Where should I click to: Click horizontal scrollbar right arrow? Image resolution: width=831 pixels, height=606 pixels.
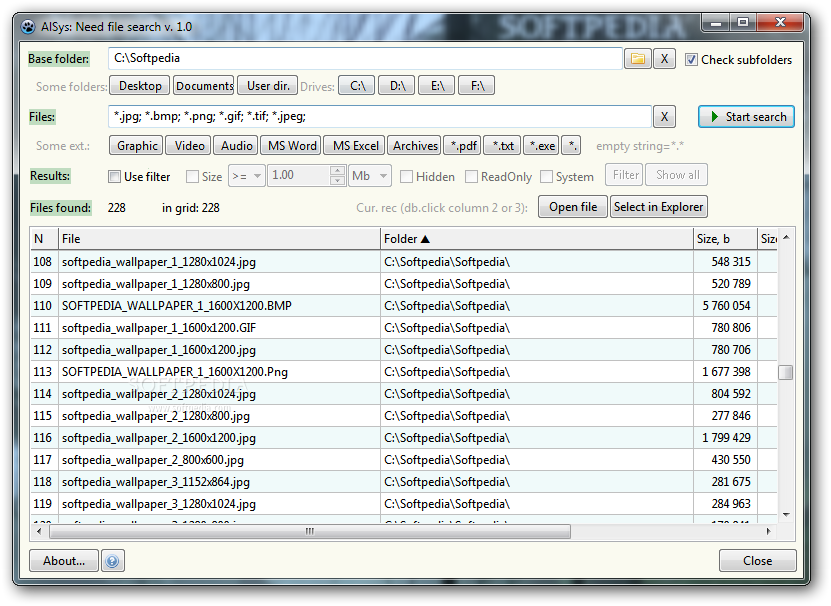(x=768, y=531)
